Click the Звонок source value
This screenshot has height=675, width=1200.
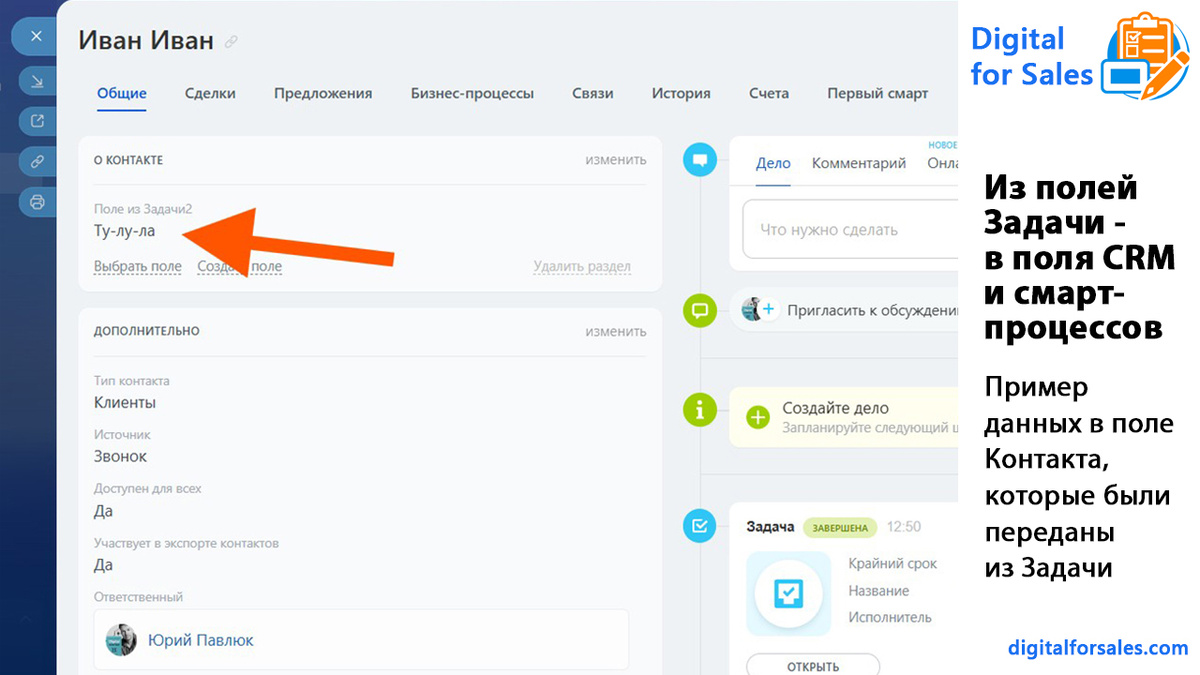pyautogui.click(x=120, y=456)
